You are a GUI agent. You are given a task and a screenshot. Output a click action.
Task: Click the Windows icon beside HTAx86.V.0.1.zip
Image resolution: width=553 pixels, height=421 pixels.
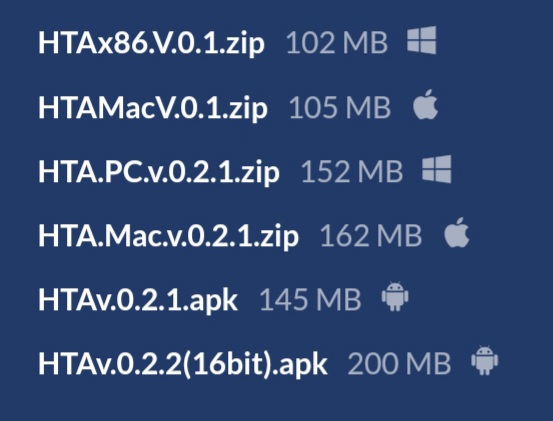coord(421,40)
